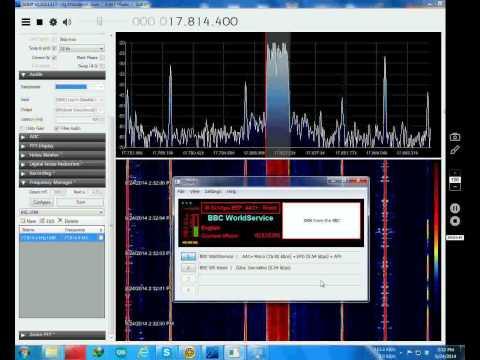Click the fourth empty service button in decoder

188,290
